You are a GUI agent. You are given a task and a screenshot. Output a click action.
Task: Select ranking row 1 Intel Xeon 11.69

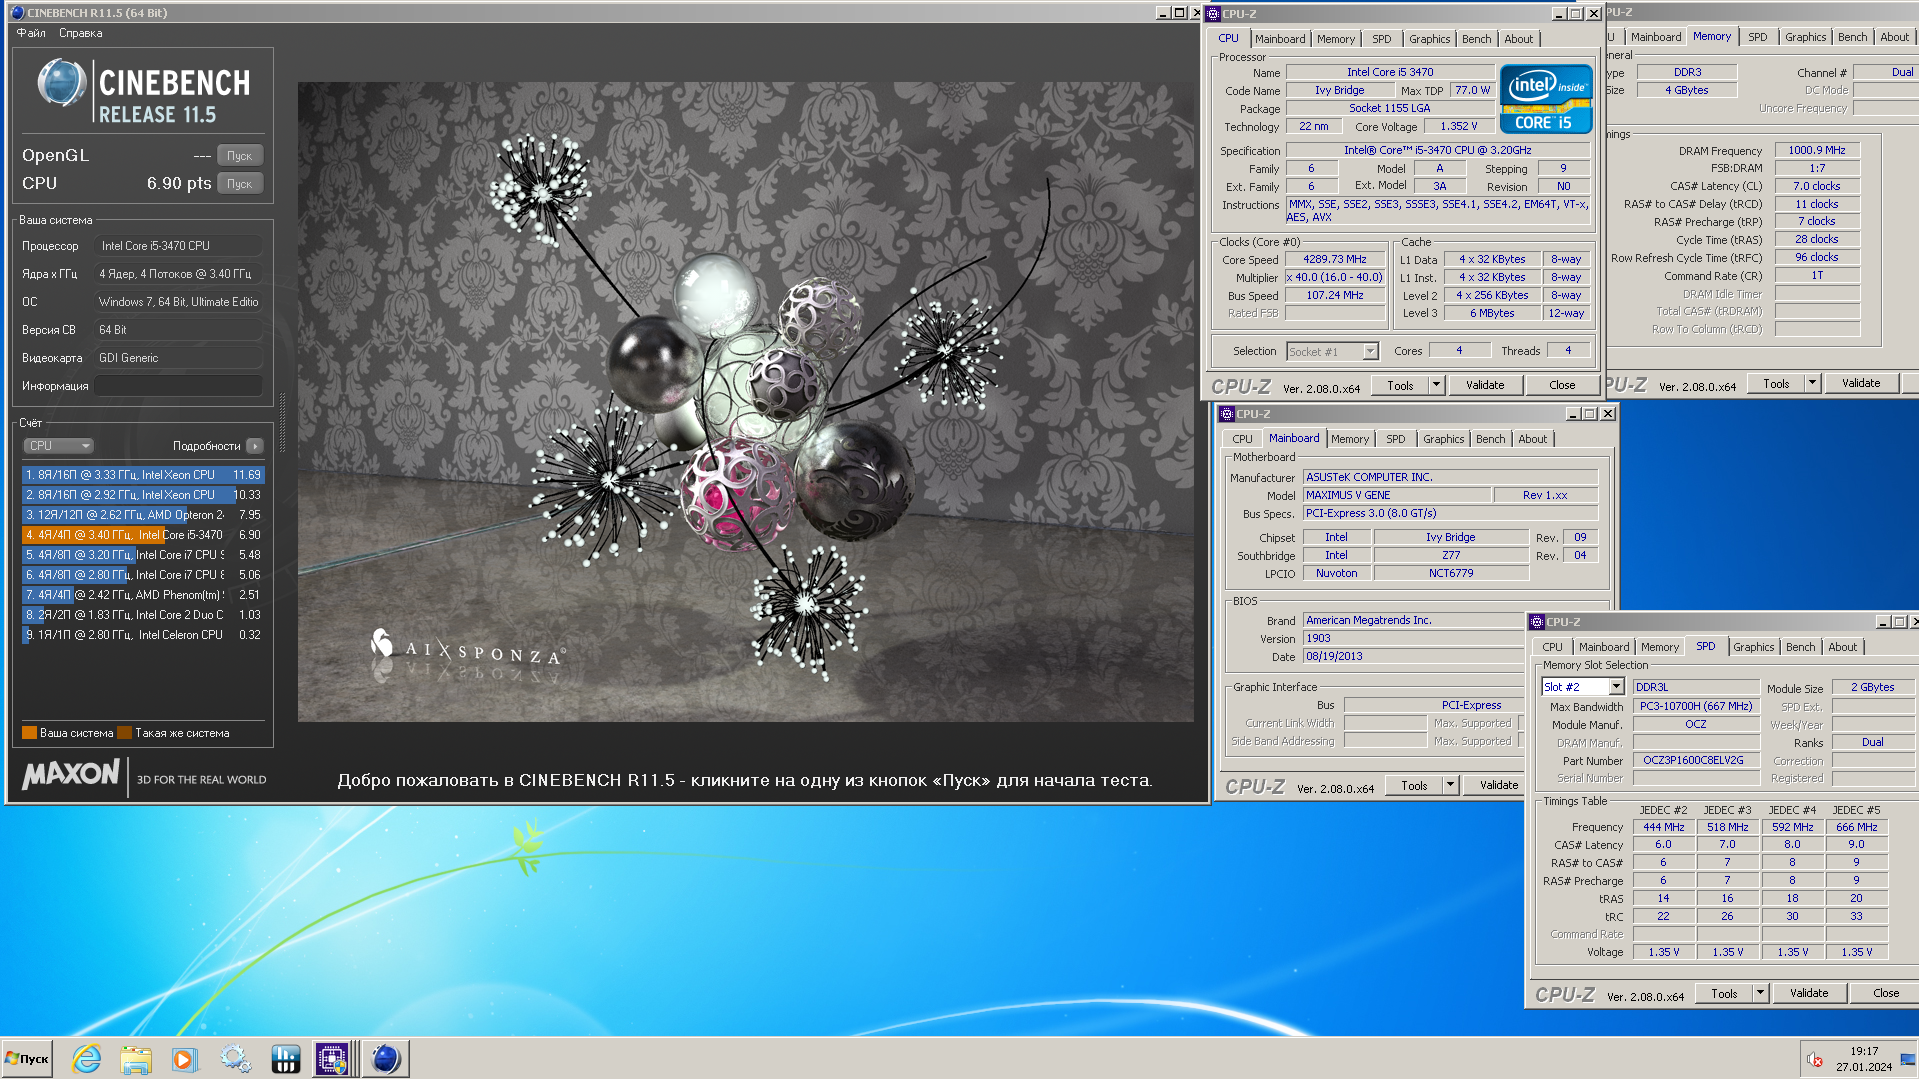[x=143, y=475]
